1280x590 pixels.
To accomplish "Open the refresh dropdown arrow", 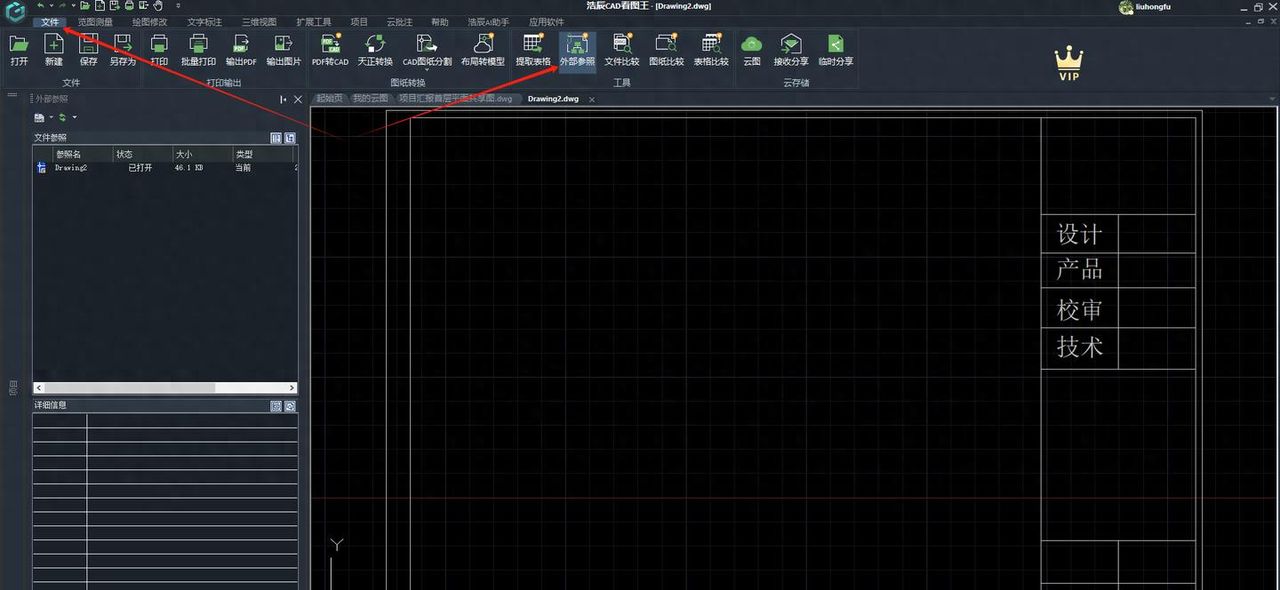I will tap(74, 118).
